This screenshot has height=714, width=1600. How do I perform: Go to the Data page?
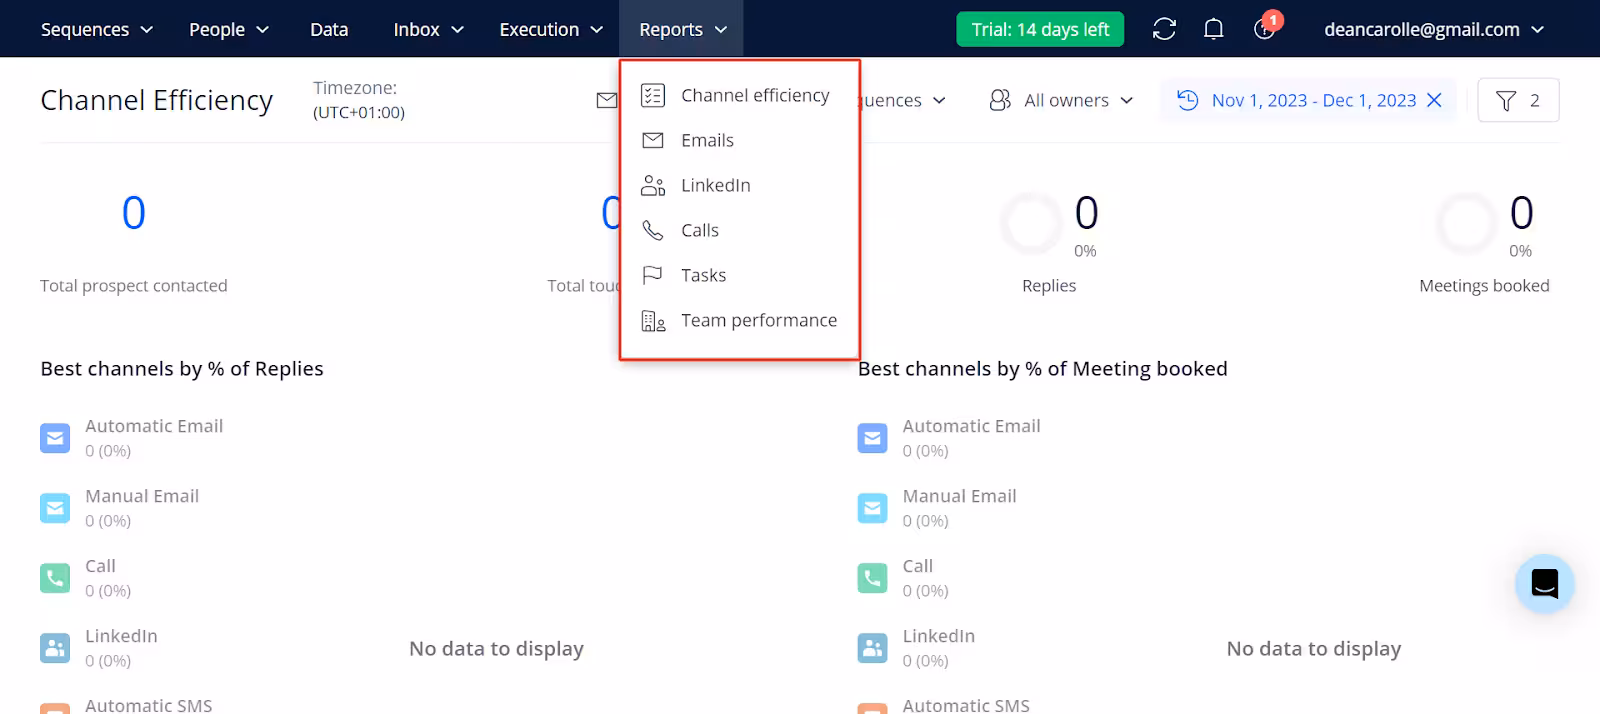pos(329,29)
